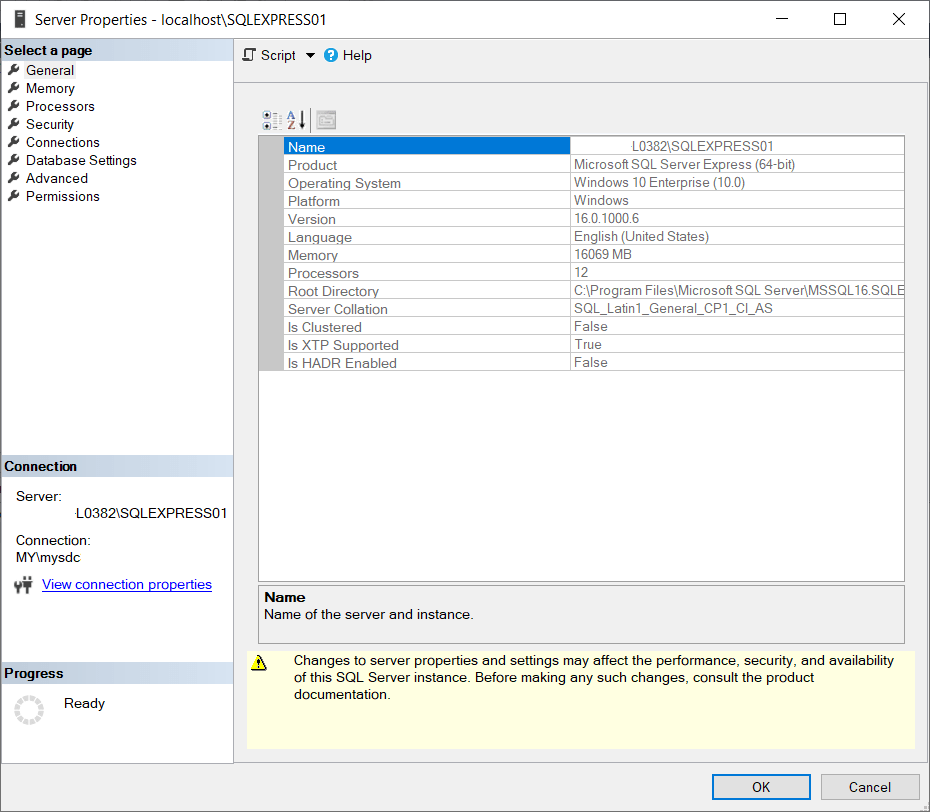This screenshot has width=930, height=812.
Task: Click the wrench icon beside Database Settings
Action: (x=14, y=160)
